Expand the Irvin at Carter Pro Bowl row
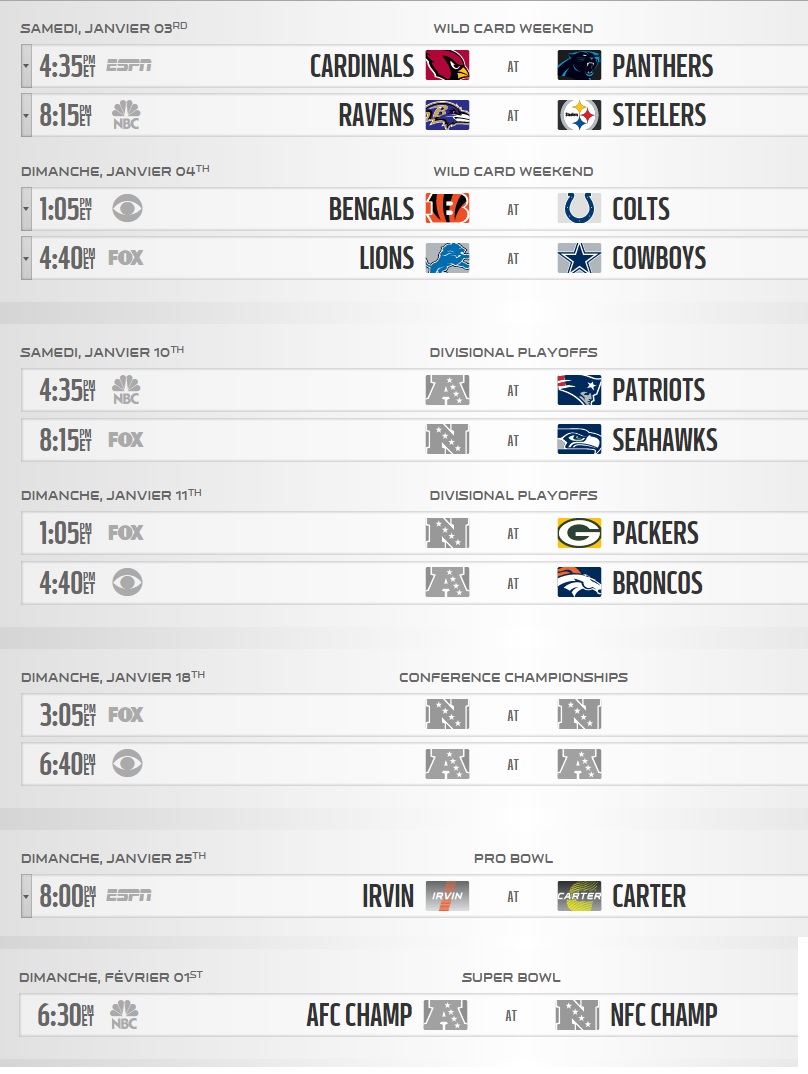This screenshot has height=1074, width=808. 26,896
